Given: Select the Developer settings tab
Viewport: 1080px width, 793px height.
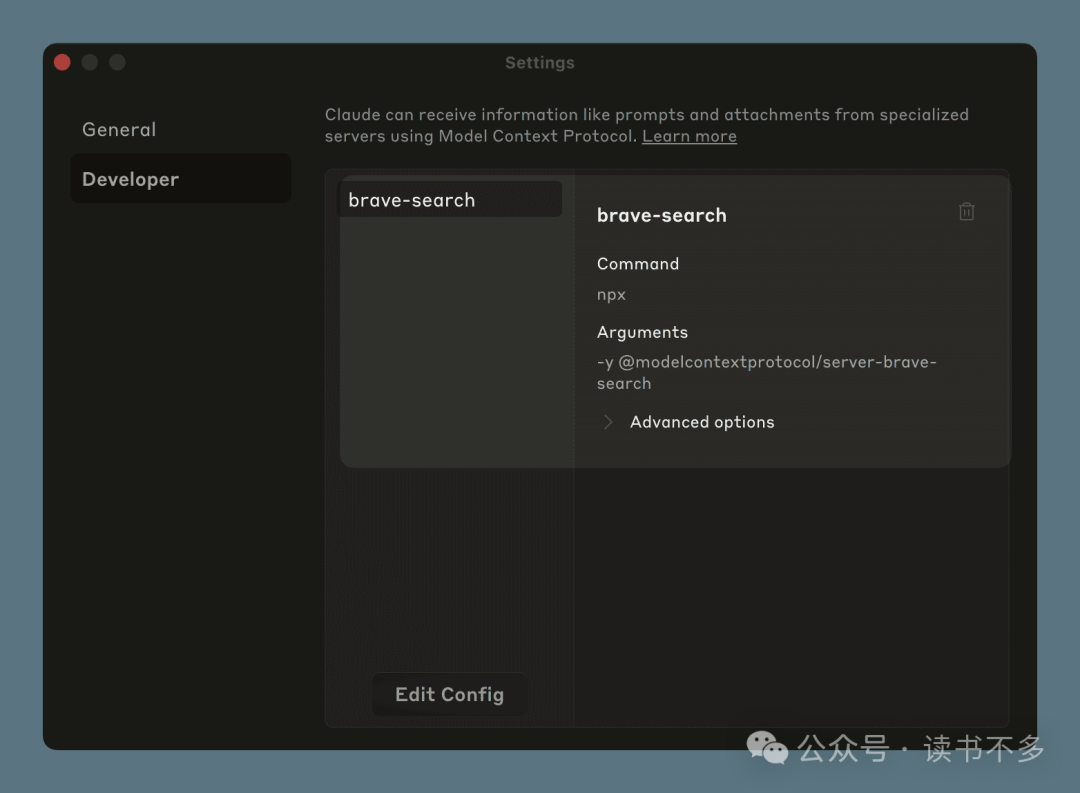Looking at the screenshot, I should 180,179.
